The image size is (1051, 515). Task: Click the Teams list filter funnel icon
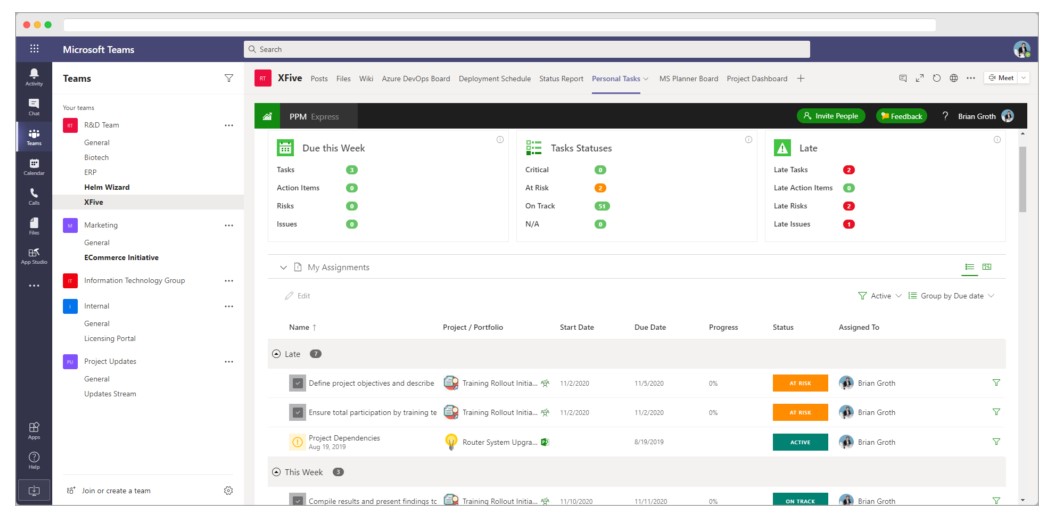[229, 78]
